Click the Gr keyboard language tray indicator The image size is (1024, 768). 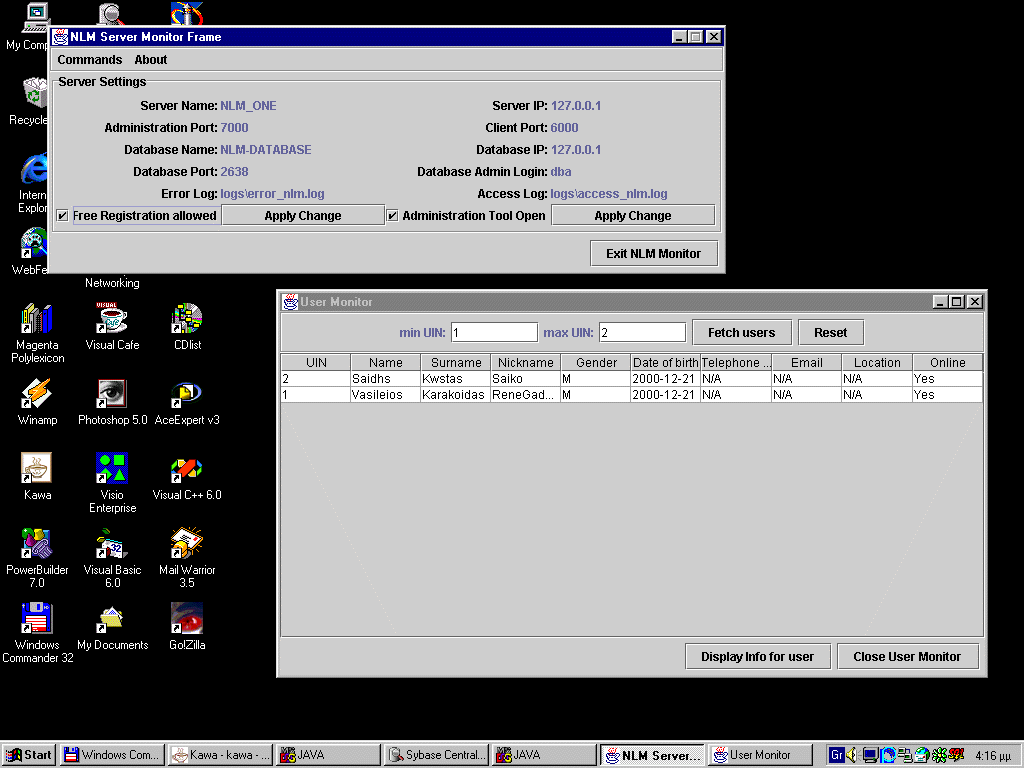click(837, 755)
